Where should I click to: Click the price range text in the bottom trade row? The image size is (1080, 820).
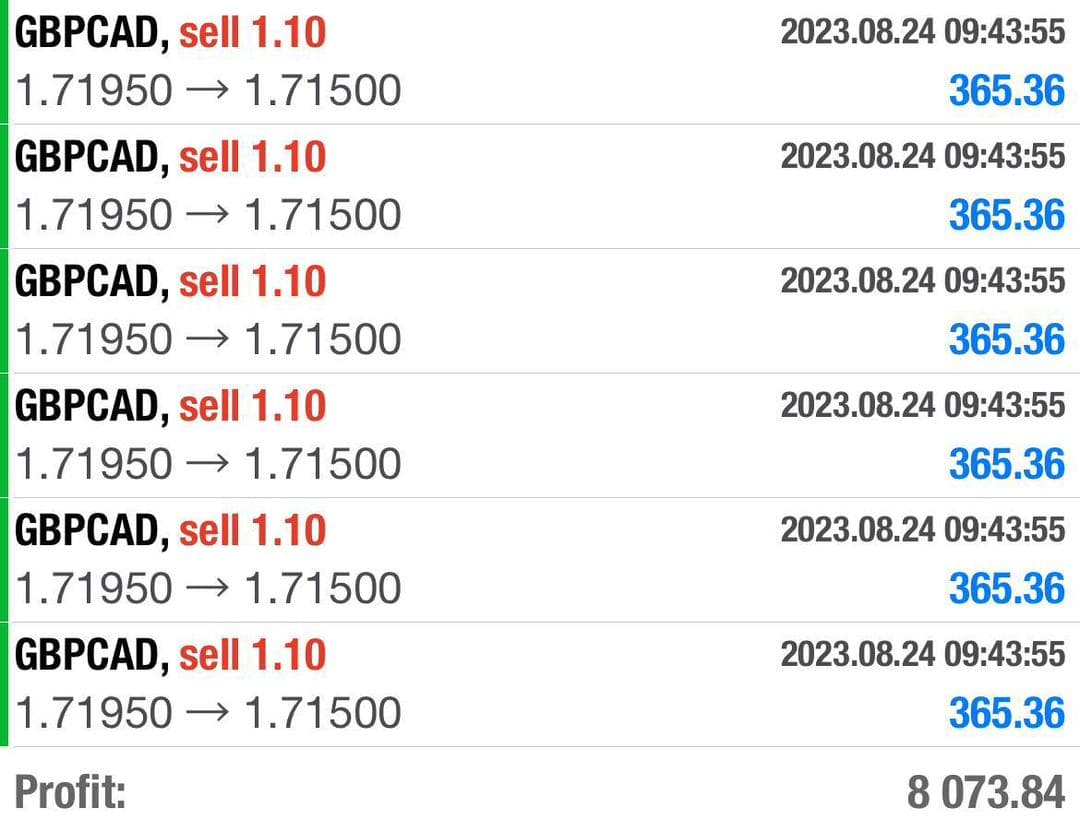(x=208, y=713)
